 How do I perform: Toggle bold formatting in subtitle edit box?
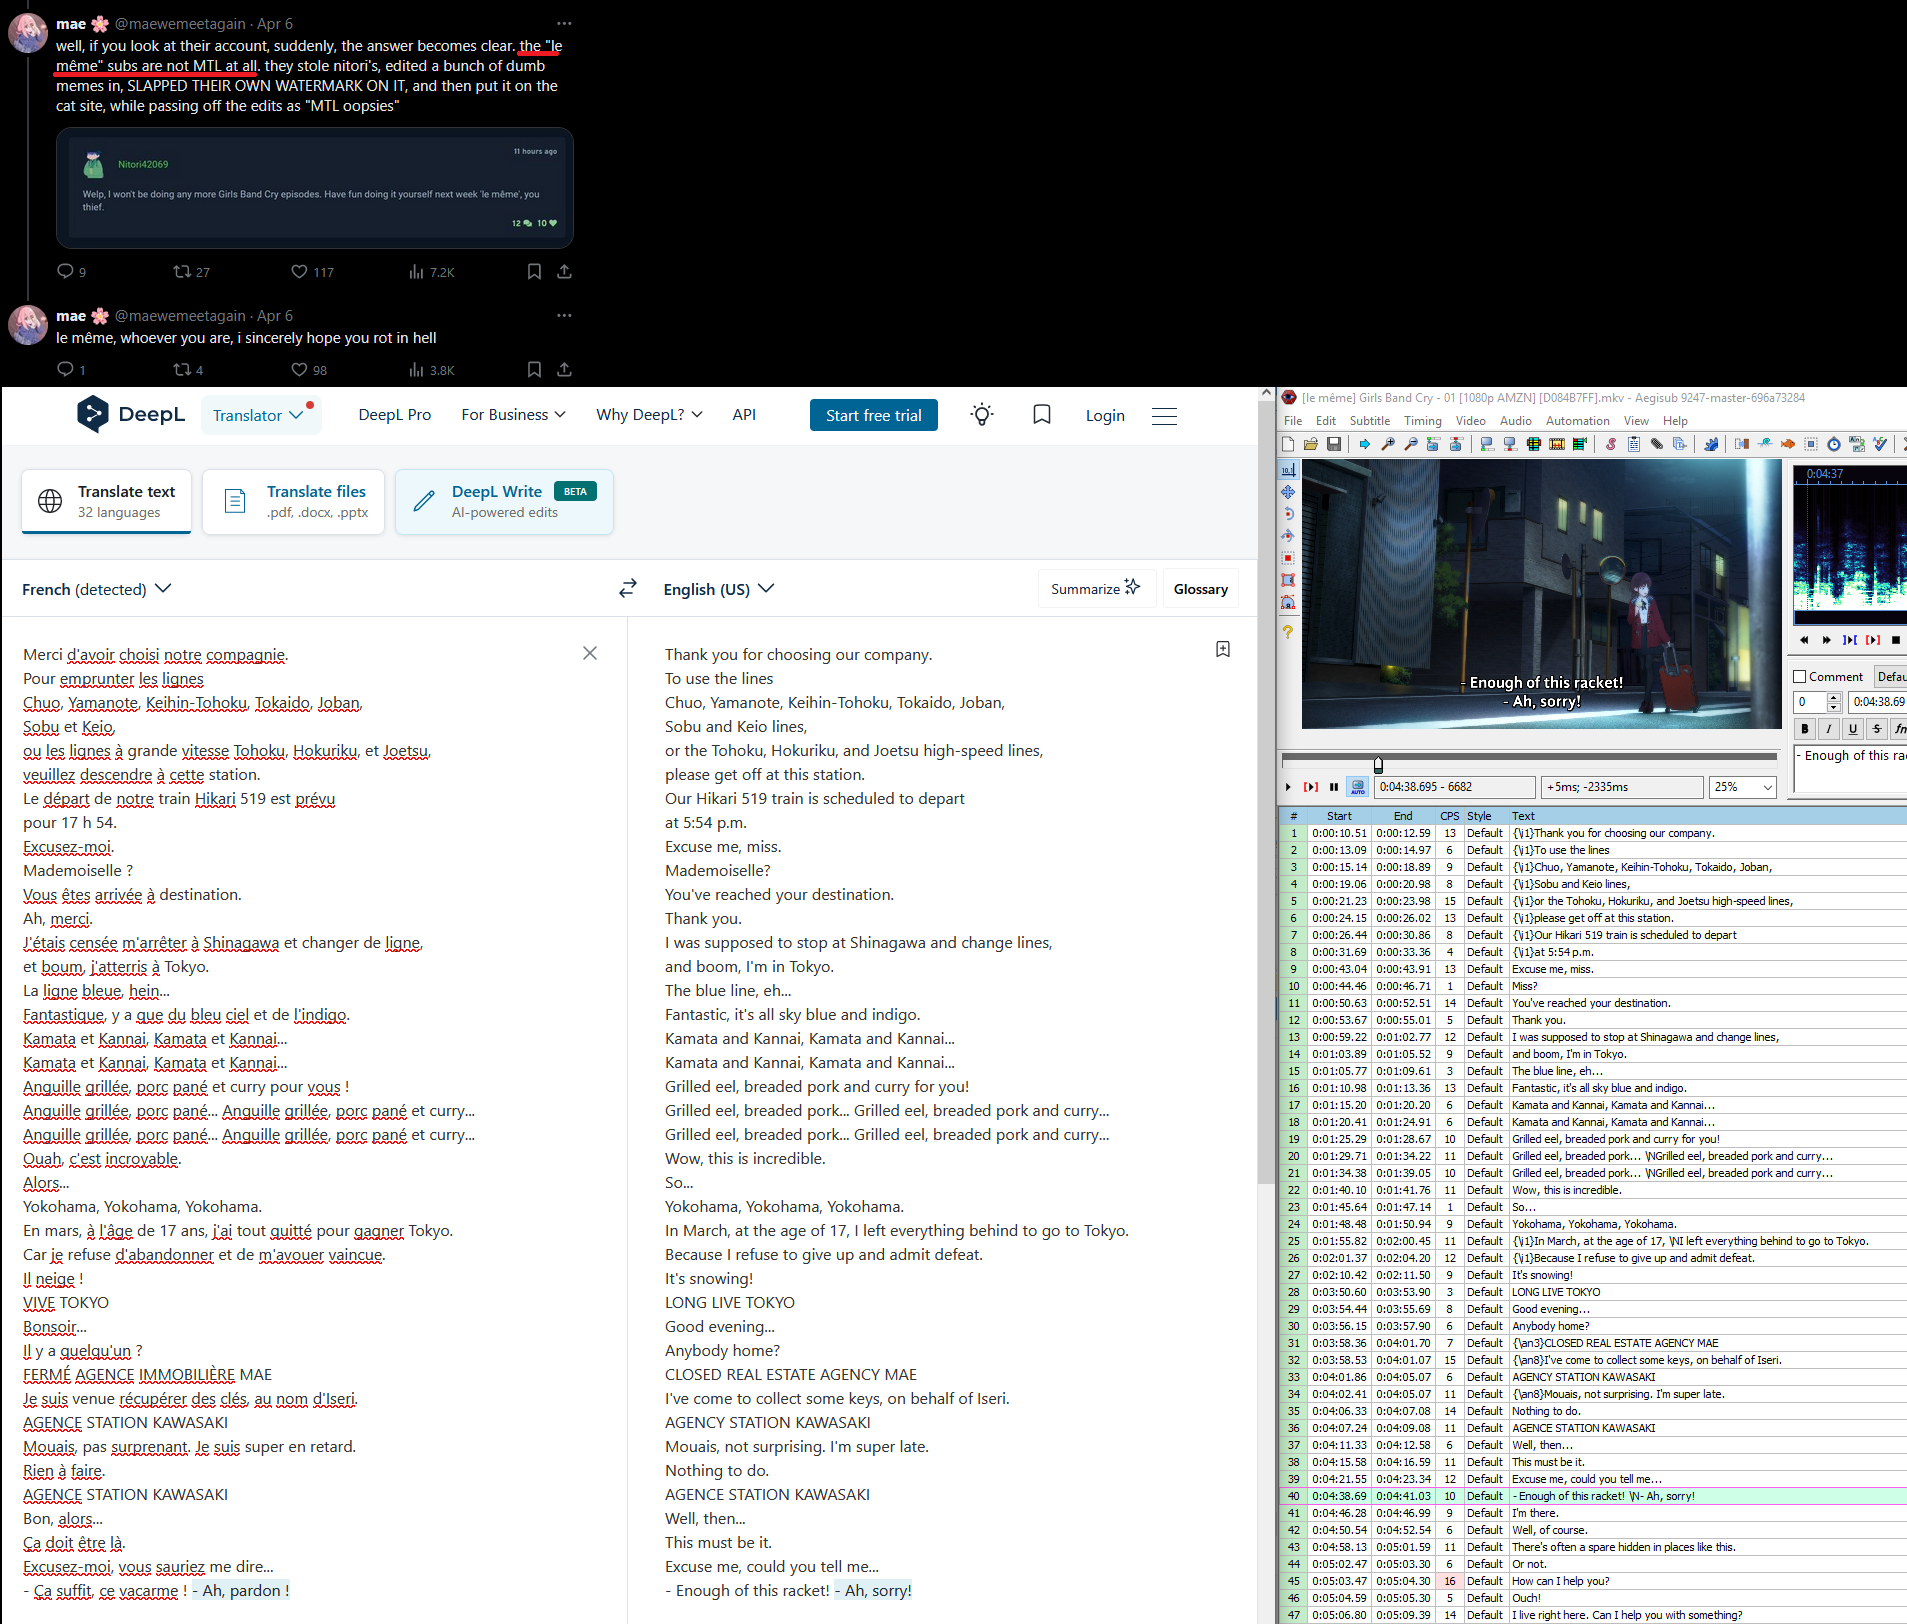pos(1805,729)
